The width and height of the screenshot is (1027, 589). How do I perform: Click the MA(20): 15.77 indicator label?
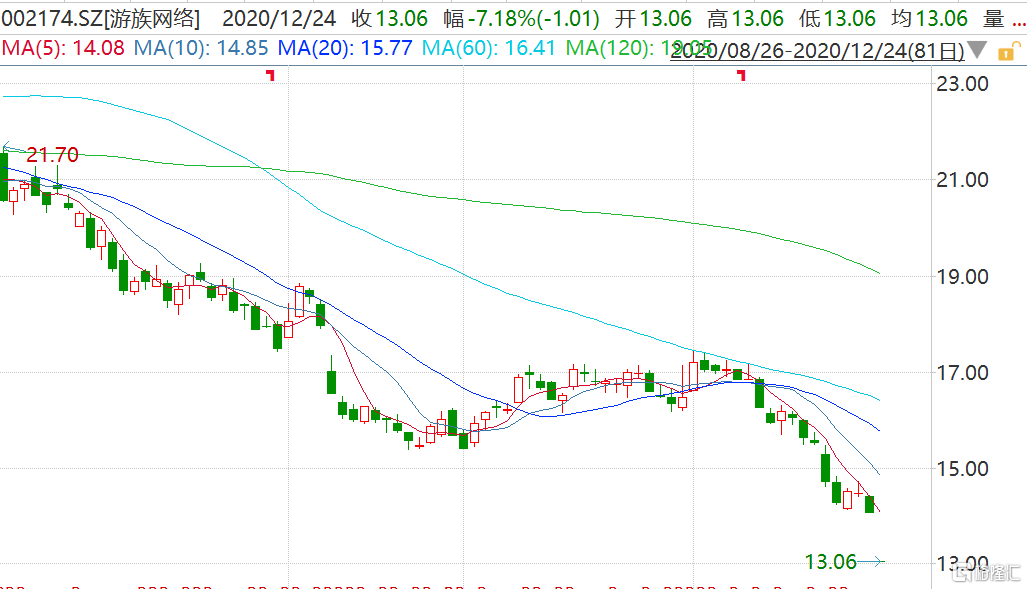click(x=345, y=48)
